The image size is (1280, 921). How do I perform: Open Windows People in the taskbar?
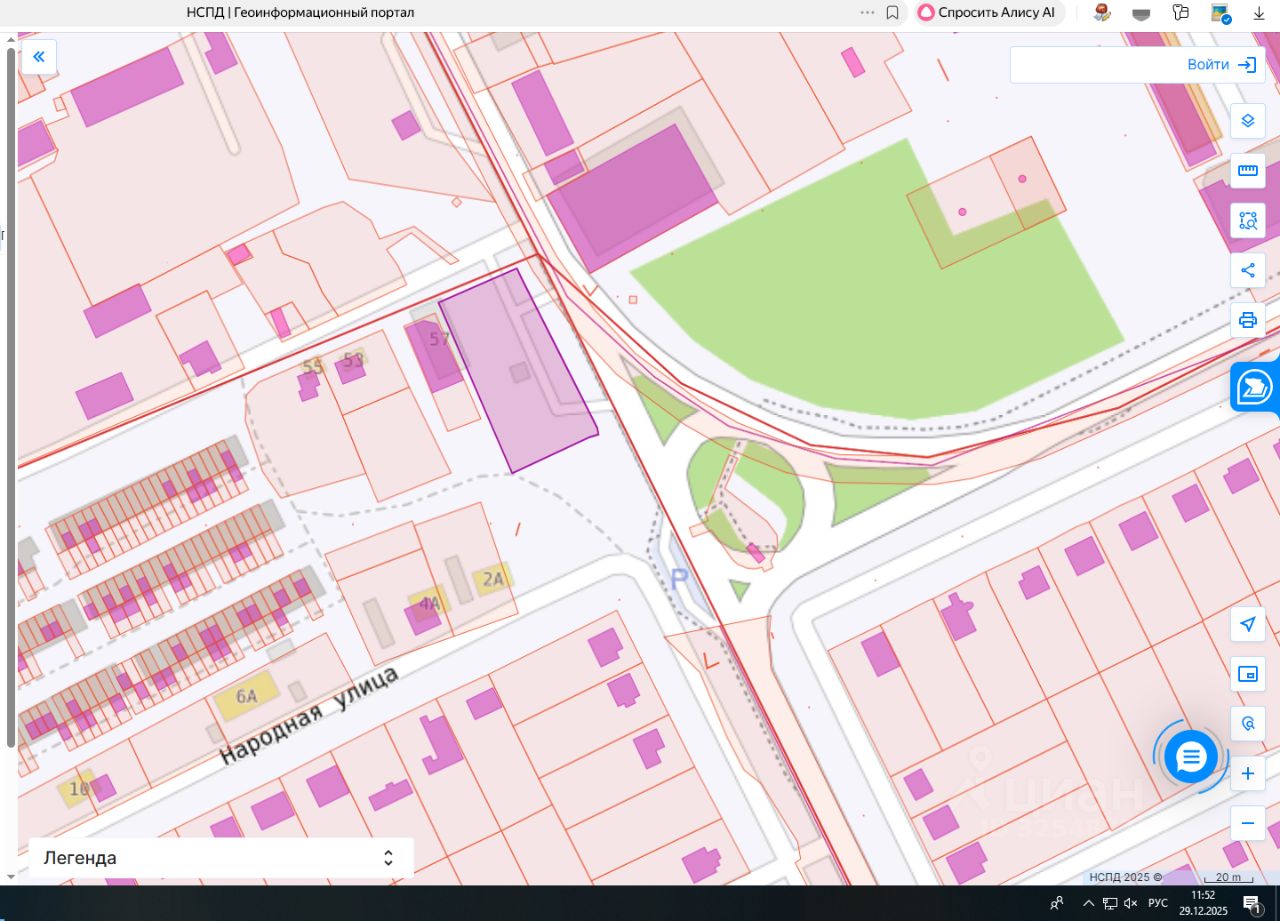(x=1057, y=904)
